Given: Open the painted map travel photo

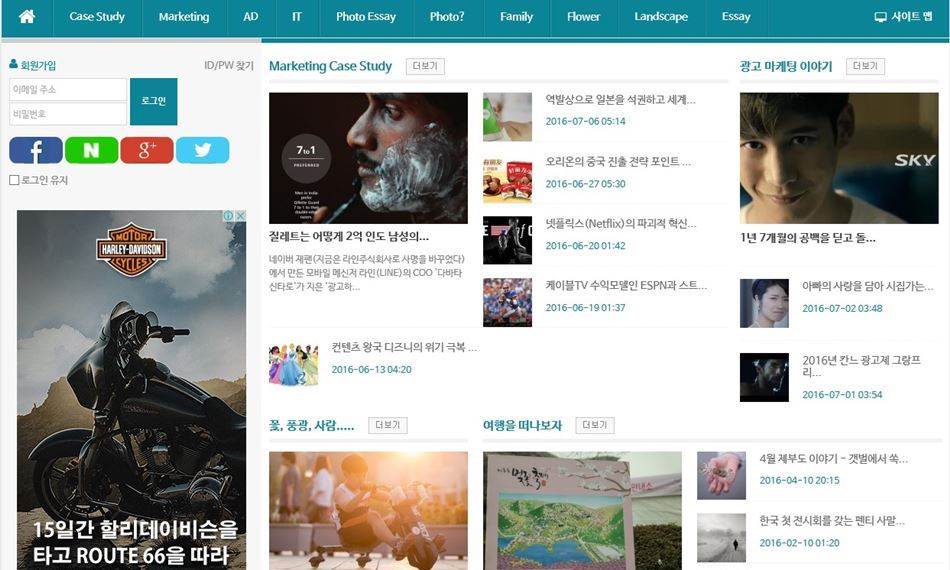Looking at the screenshot, I should (x=582, y=511).
